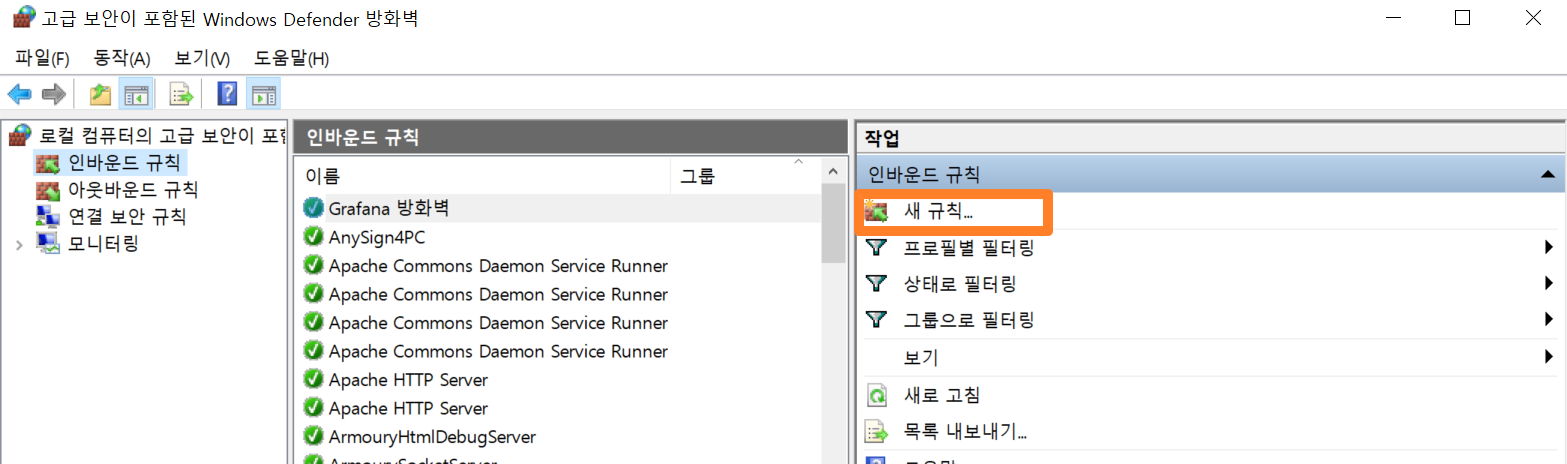
Task: Click the Back arrow toolbar icon
Action: click(19, 95)
